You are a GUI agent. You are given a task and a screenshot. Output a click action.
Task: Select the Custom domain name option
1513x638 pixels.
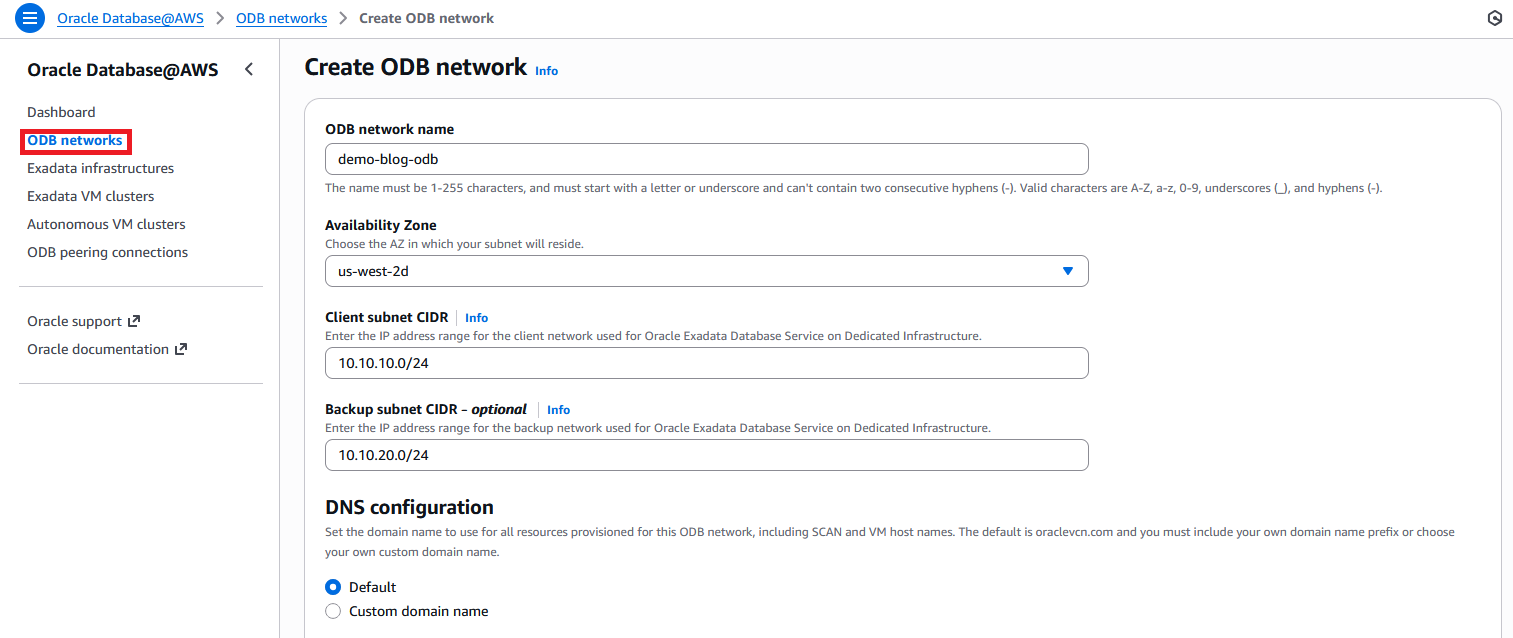pyautogui.click(x=334, y=611)
